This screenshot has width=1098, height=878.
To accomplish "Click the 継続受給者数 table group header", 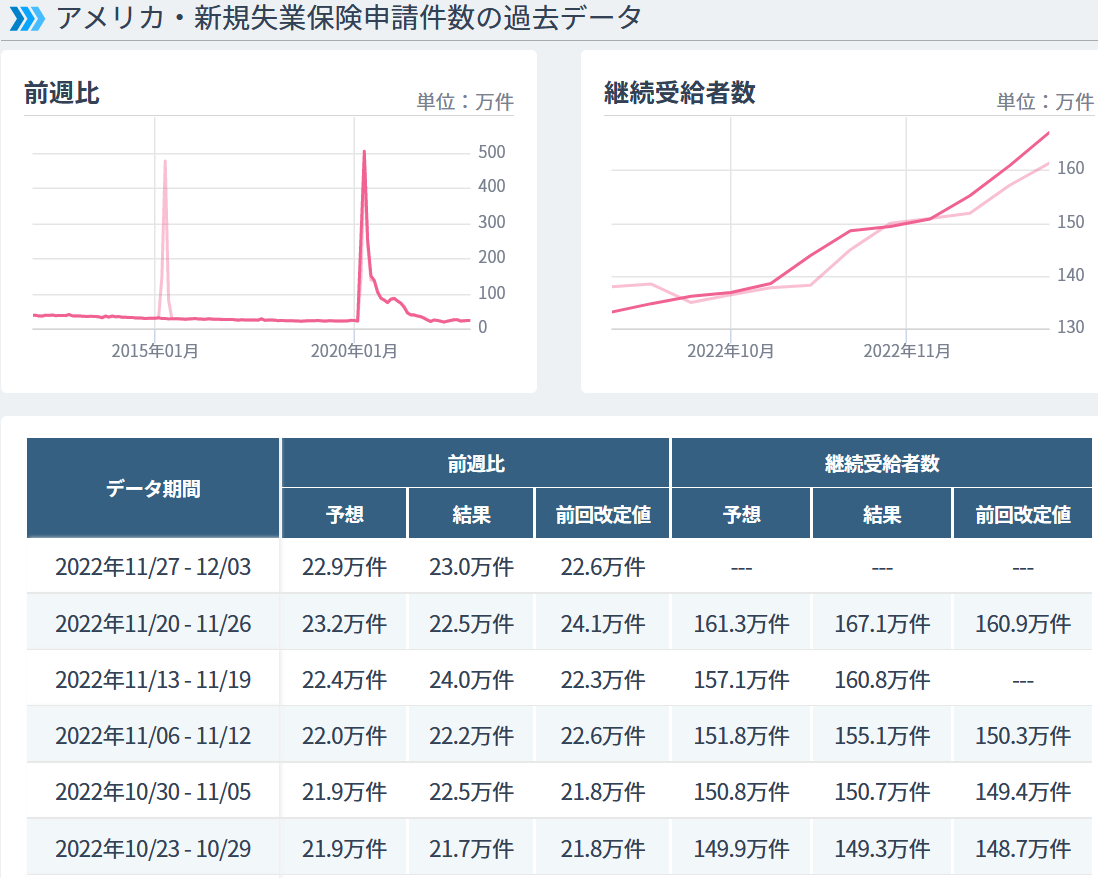I will [882, 463].
